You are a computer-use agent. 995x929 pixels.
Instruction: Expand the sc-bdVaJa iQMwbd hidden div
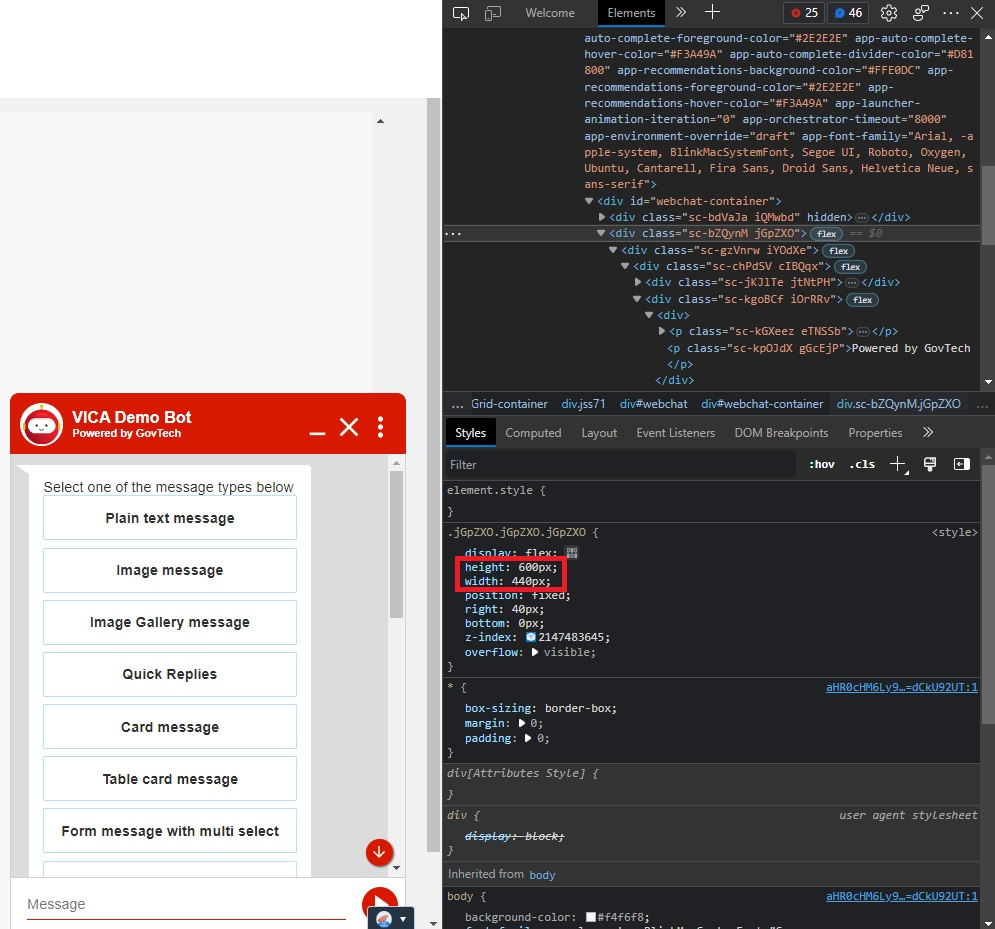coord(602,217)
